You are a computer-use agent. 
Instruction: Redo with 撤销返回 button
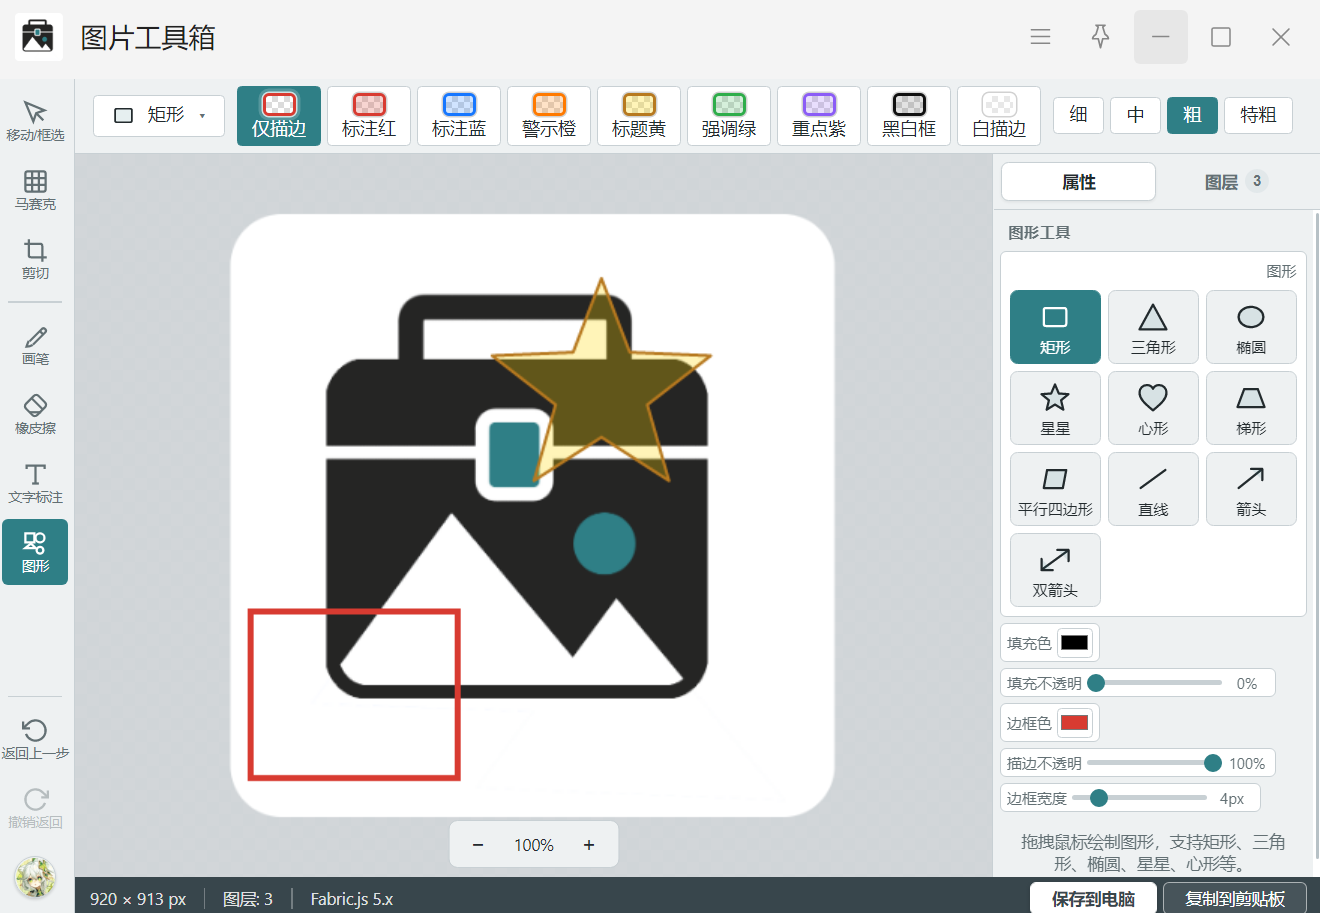point(35,808)
